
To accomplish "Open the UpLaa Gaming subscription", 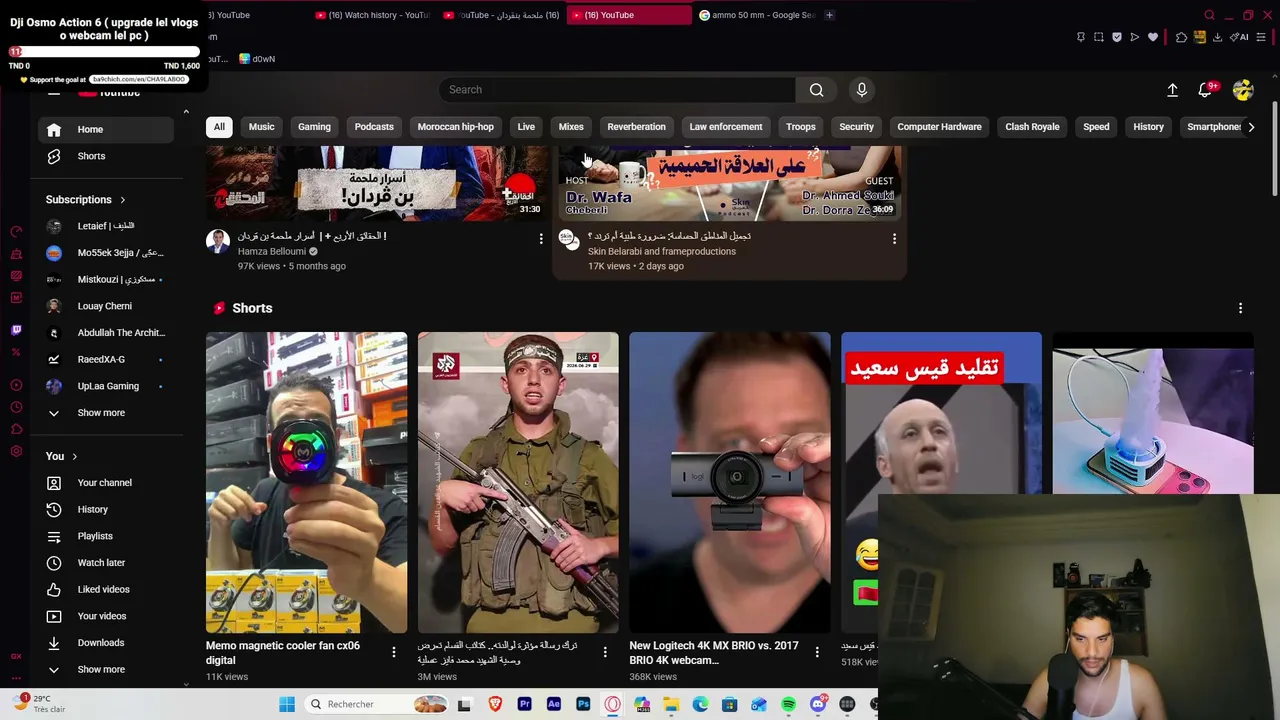I will coord(108,386).
